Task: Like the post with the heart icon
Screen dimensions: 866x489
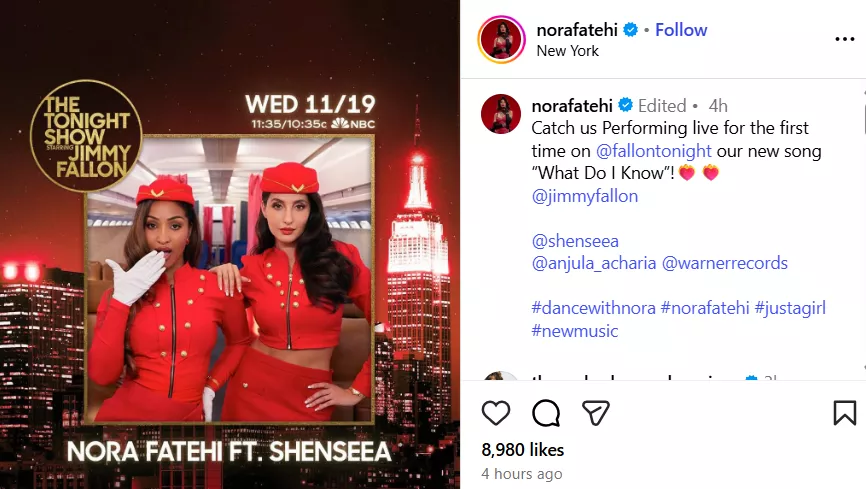Action: (x=495, y=413)
